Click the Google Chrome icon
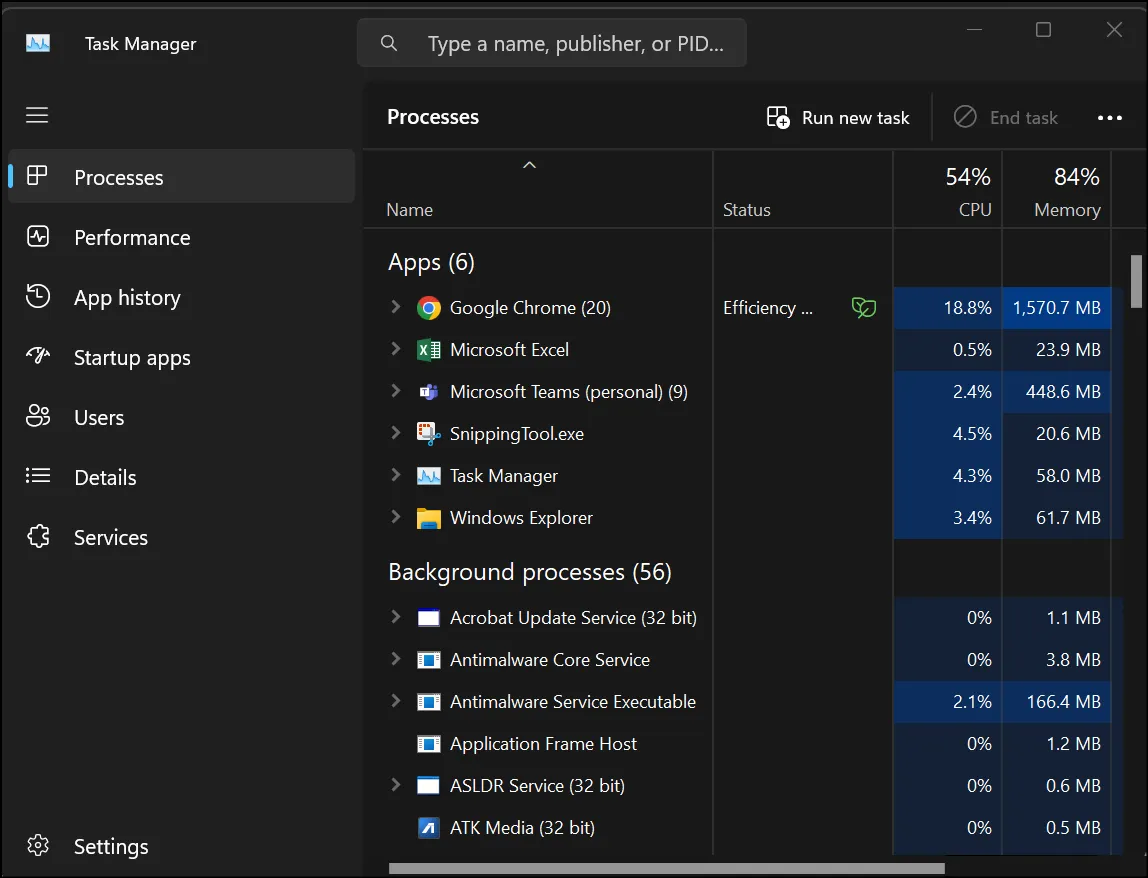Image resolution: width=1148 pixels, height=878 pixels. (x=429, y=308)
